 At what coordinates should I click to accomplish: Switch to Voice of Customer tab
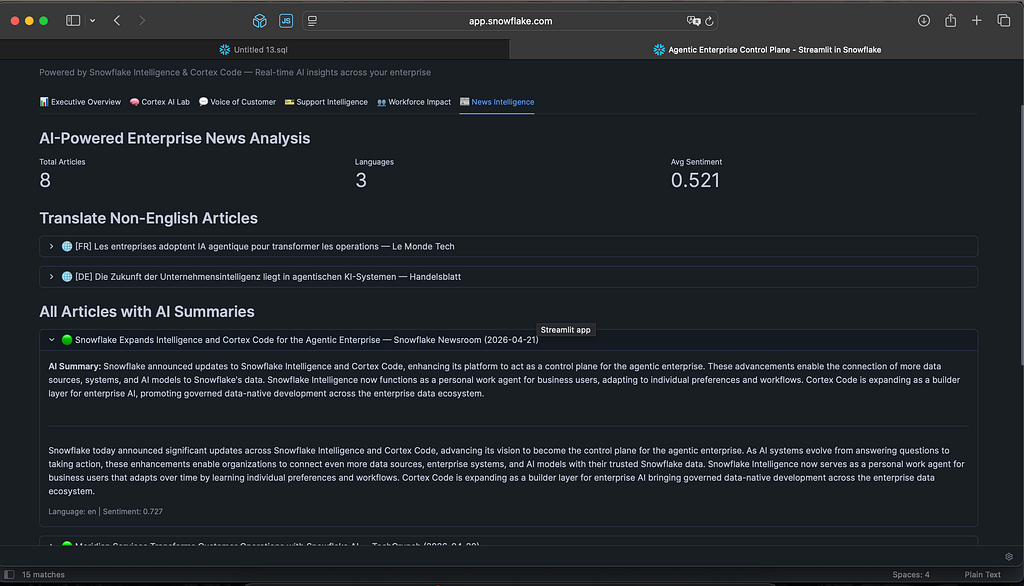click(237, 102)
